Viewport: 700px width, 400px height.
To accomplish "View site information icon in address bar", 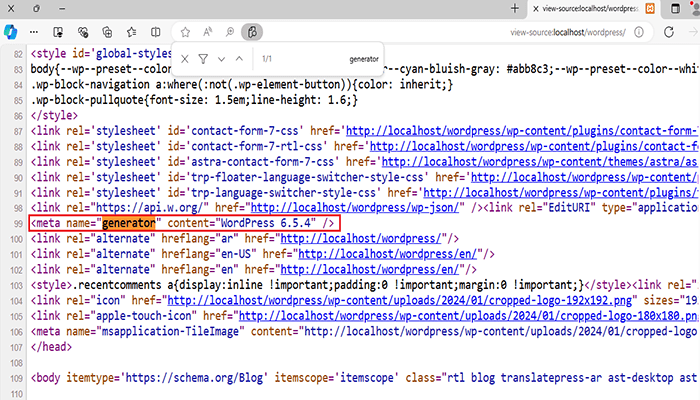I will [639, 32].
